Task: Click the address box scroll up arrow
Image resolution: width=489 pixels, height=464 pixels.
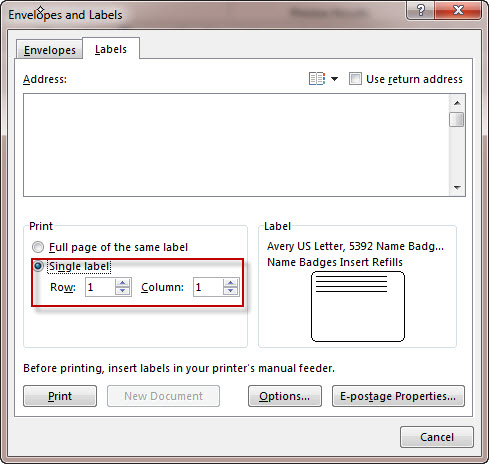Action: click(x=457, y=103)
